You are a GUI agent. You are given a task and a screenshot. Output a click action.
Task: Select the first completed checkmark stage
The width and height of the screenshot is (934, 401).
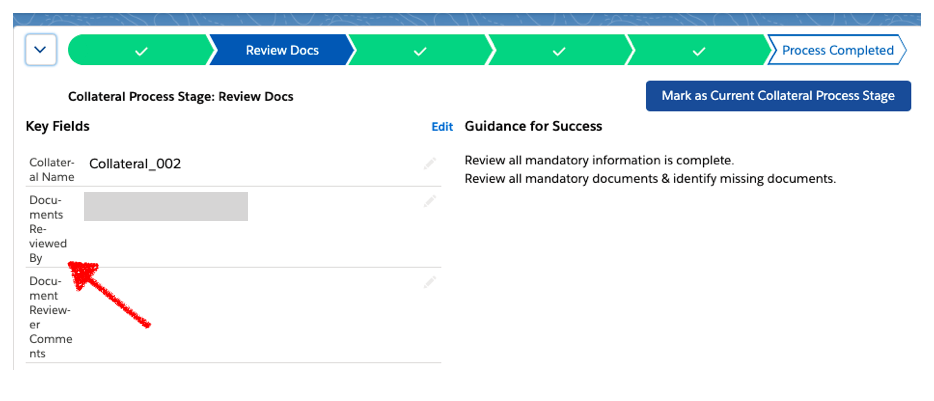coord(141,50)
